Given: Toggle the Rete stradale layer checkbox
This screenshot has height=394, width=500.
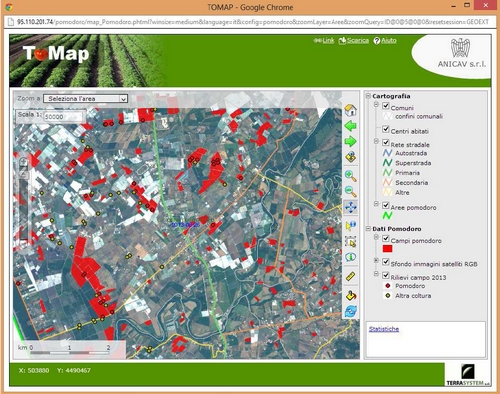Looking at the screenshot, I should 386,143.
